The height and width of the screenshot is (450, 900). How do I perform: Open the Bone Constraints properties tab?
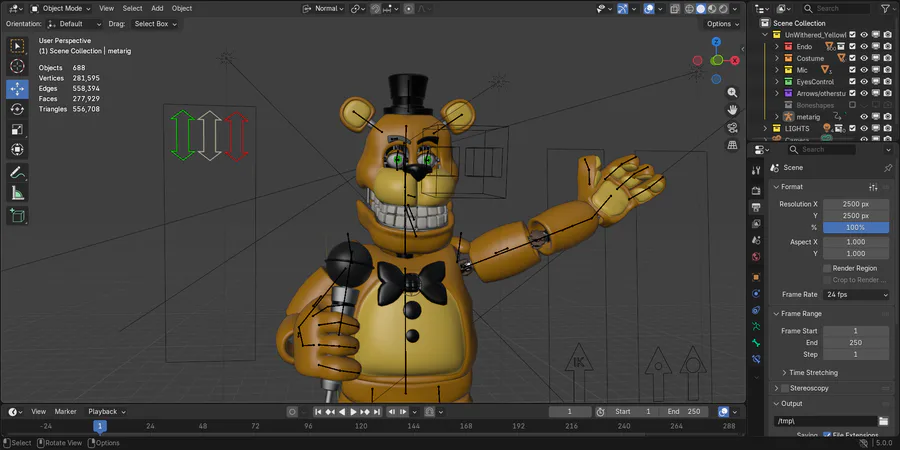point(757,359)
